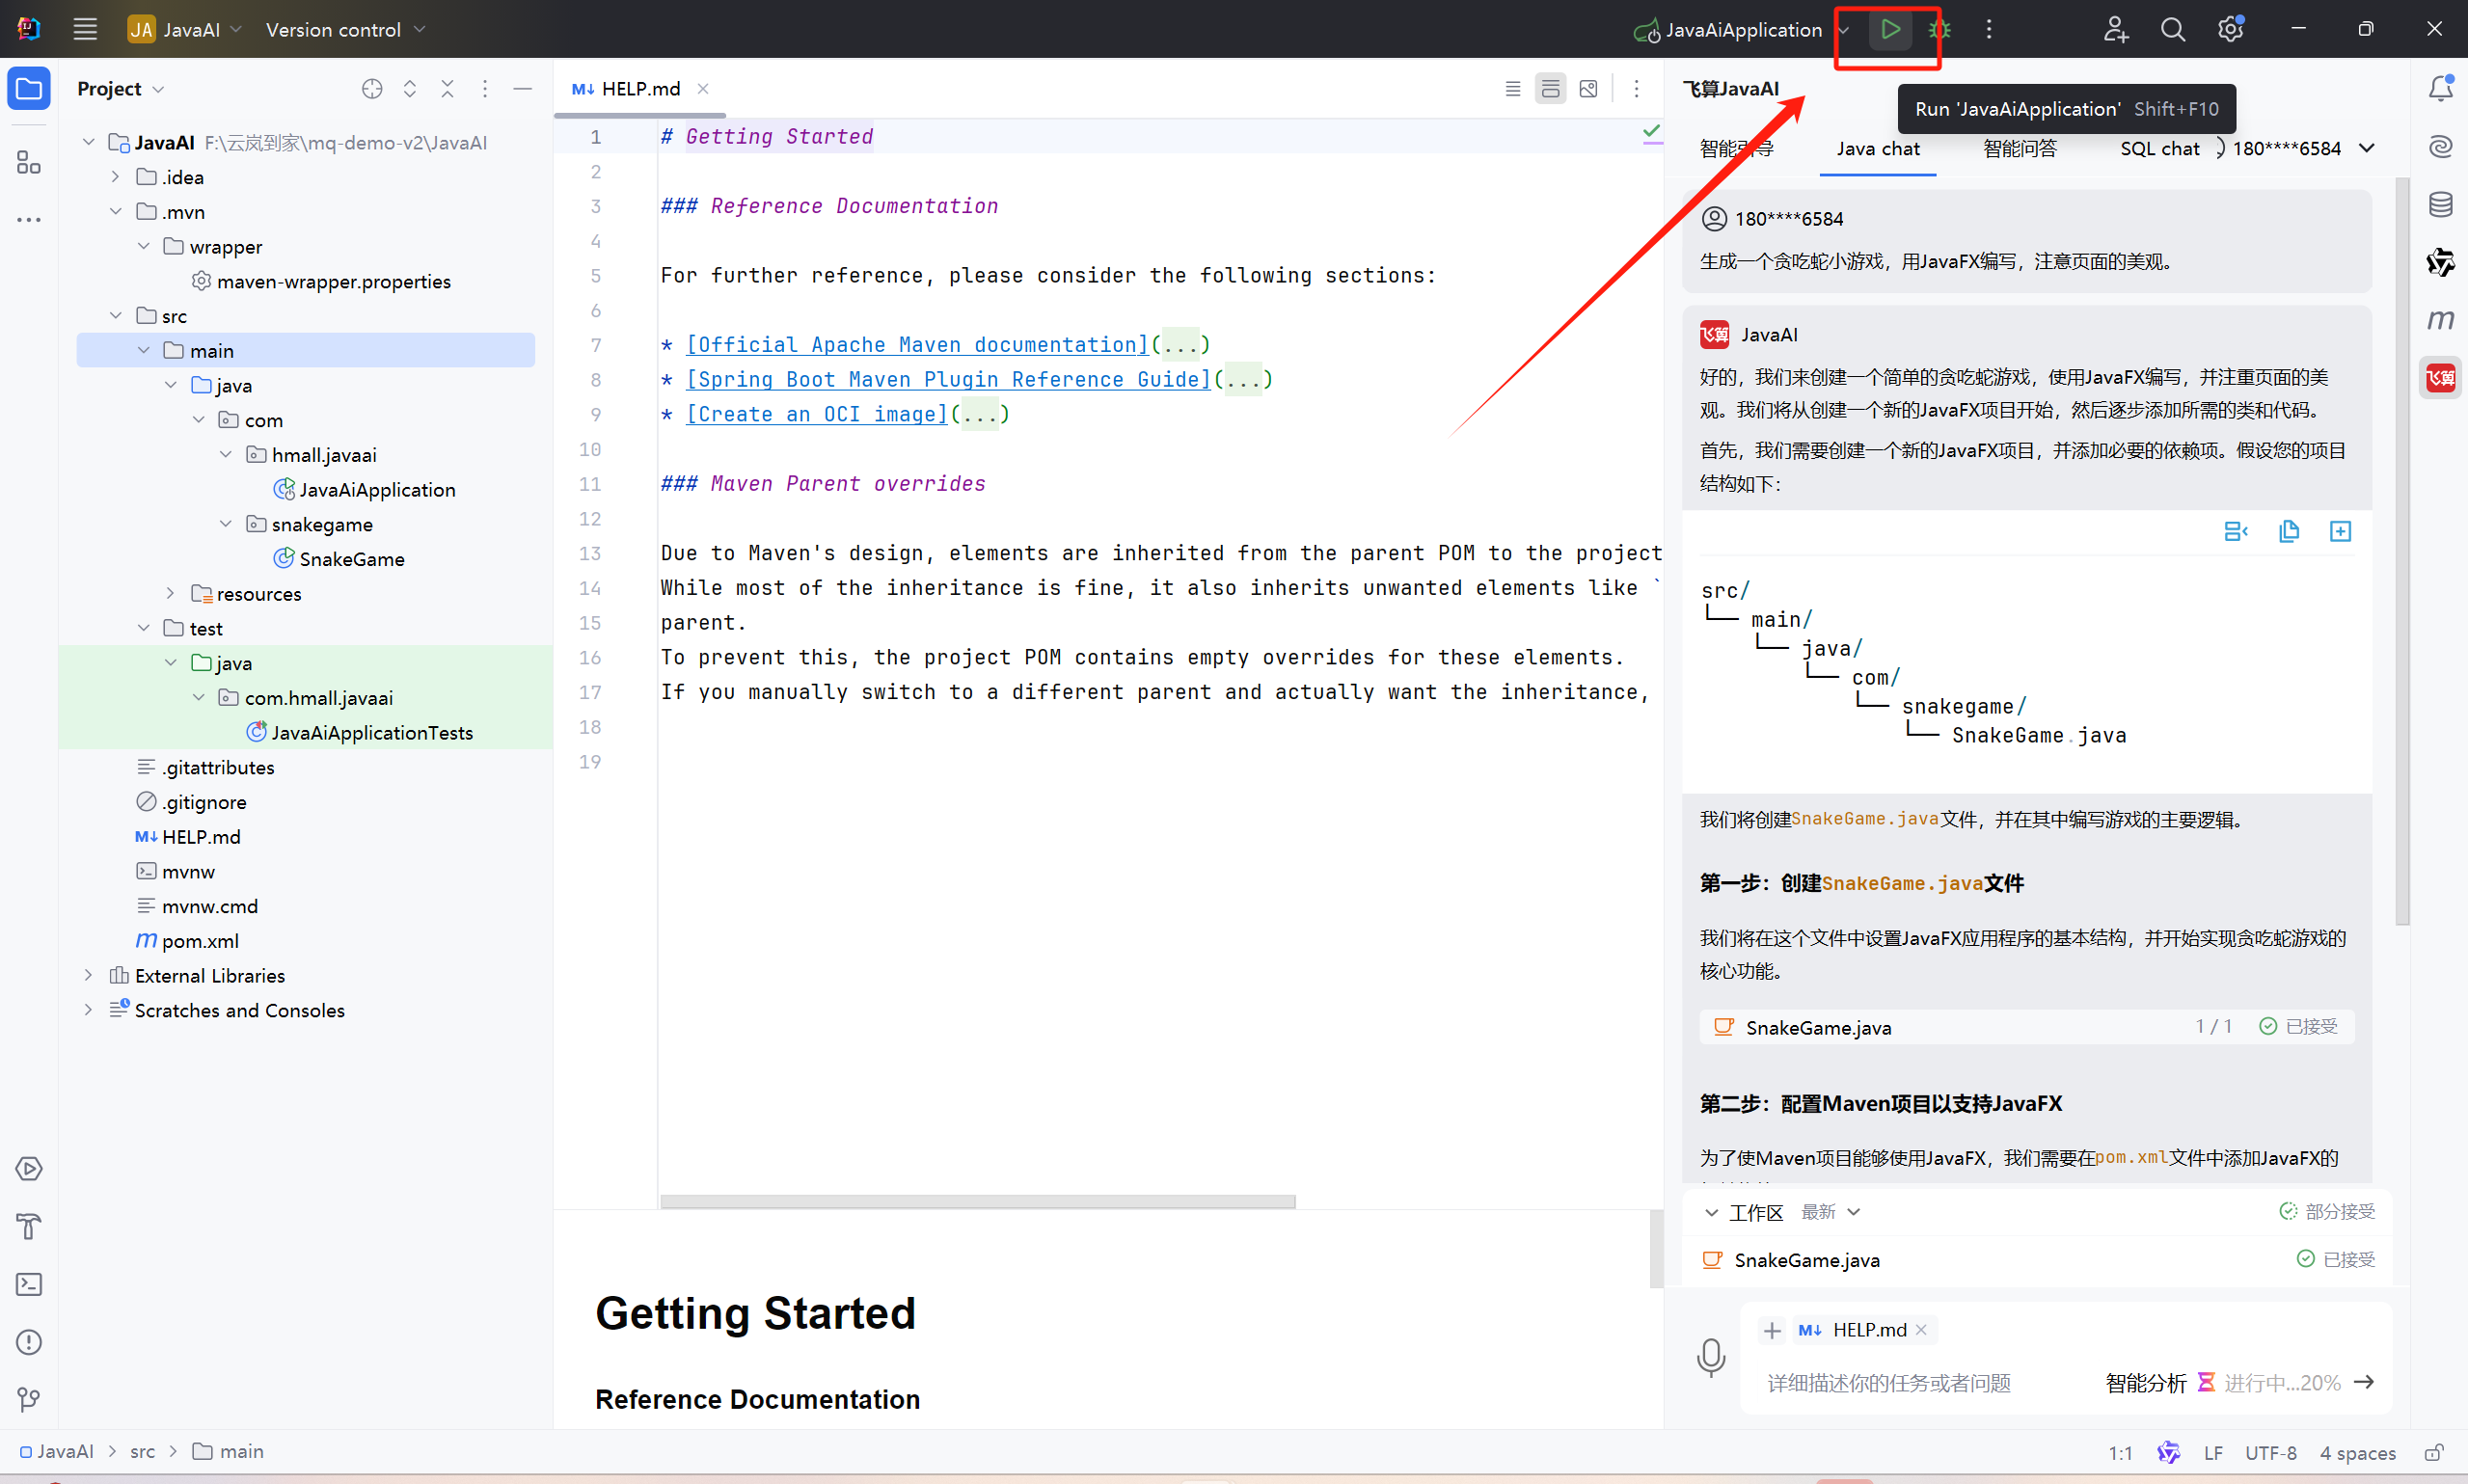The width and height of the screenshot is (2468, 1484).
Task: Open the Git version control tool window
Action: point(28,1399)
